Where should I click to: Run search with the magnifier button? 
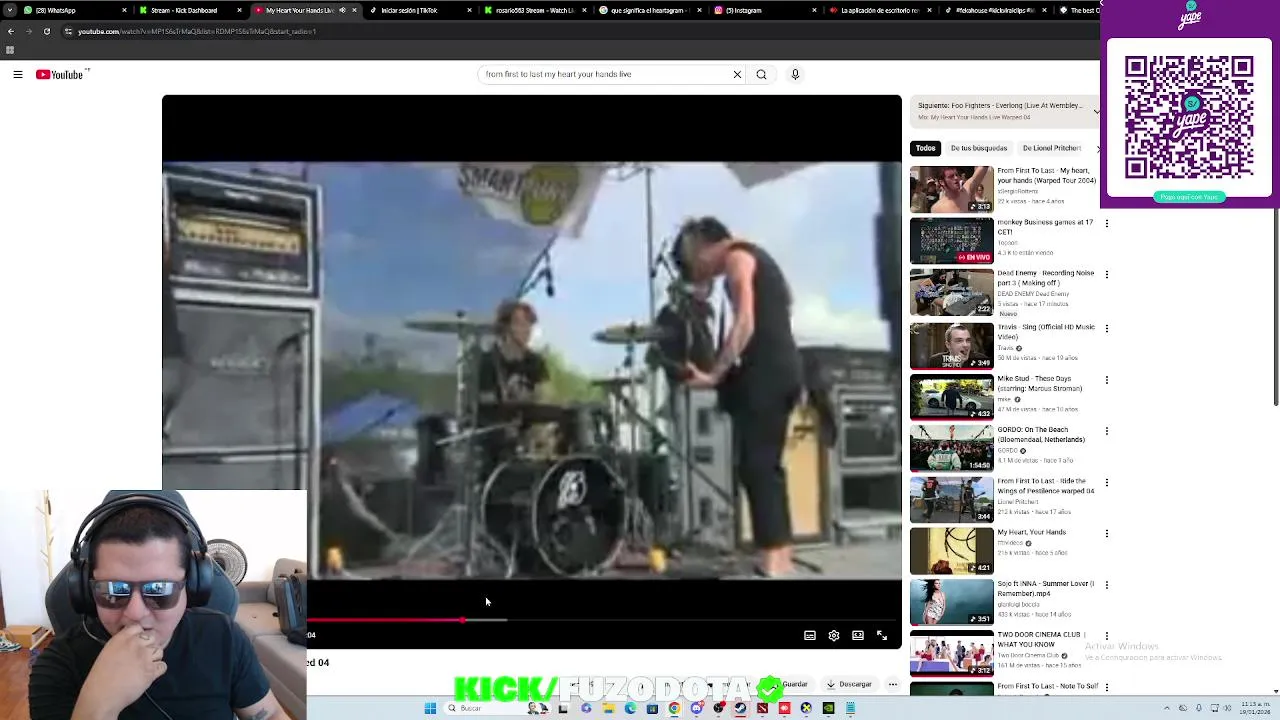pyautogui.click(x=761, y=74)
